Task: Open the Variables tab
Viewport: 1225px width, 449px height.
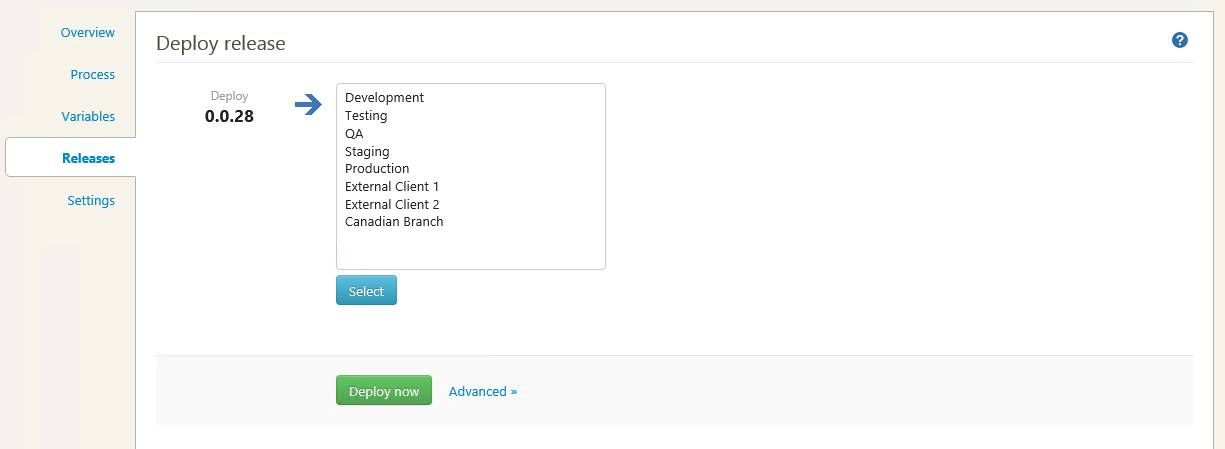Action: coord(88,117)
